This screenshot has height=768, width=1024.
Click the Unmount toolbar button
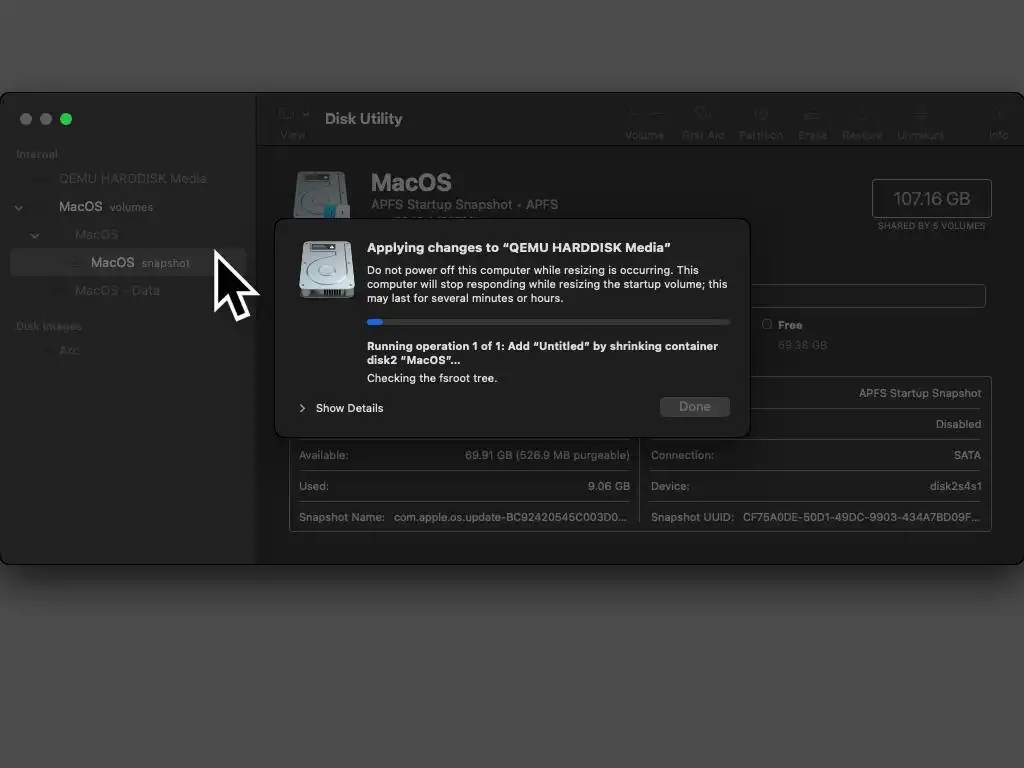tap(920, 123)
